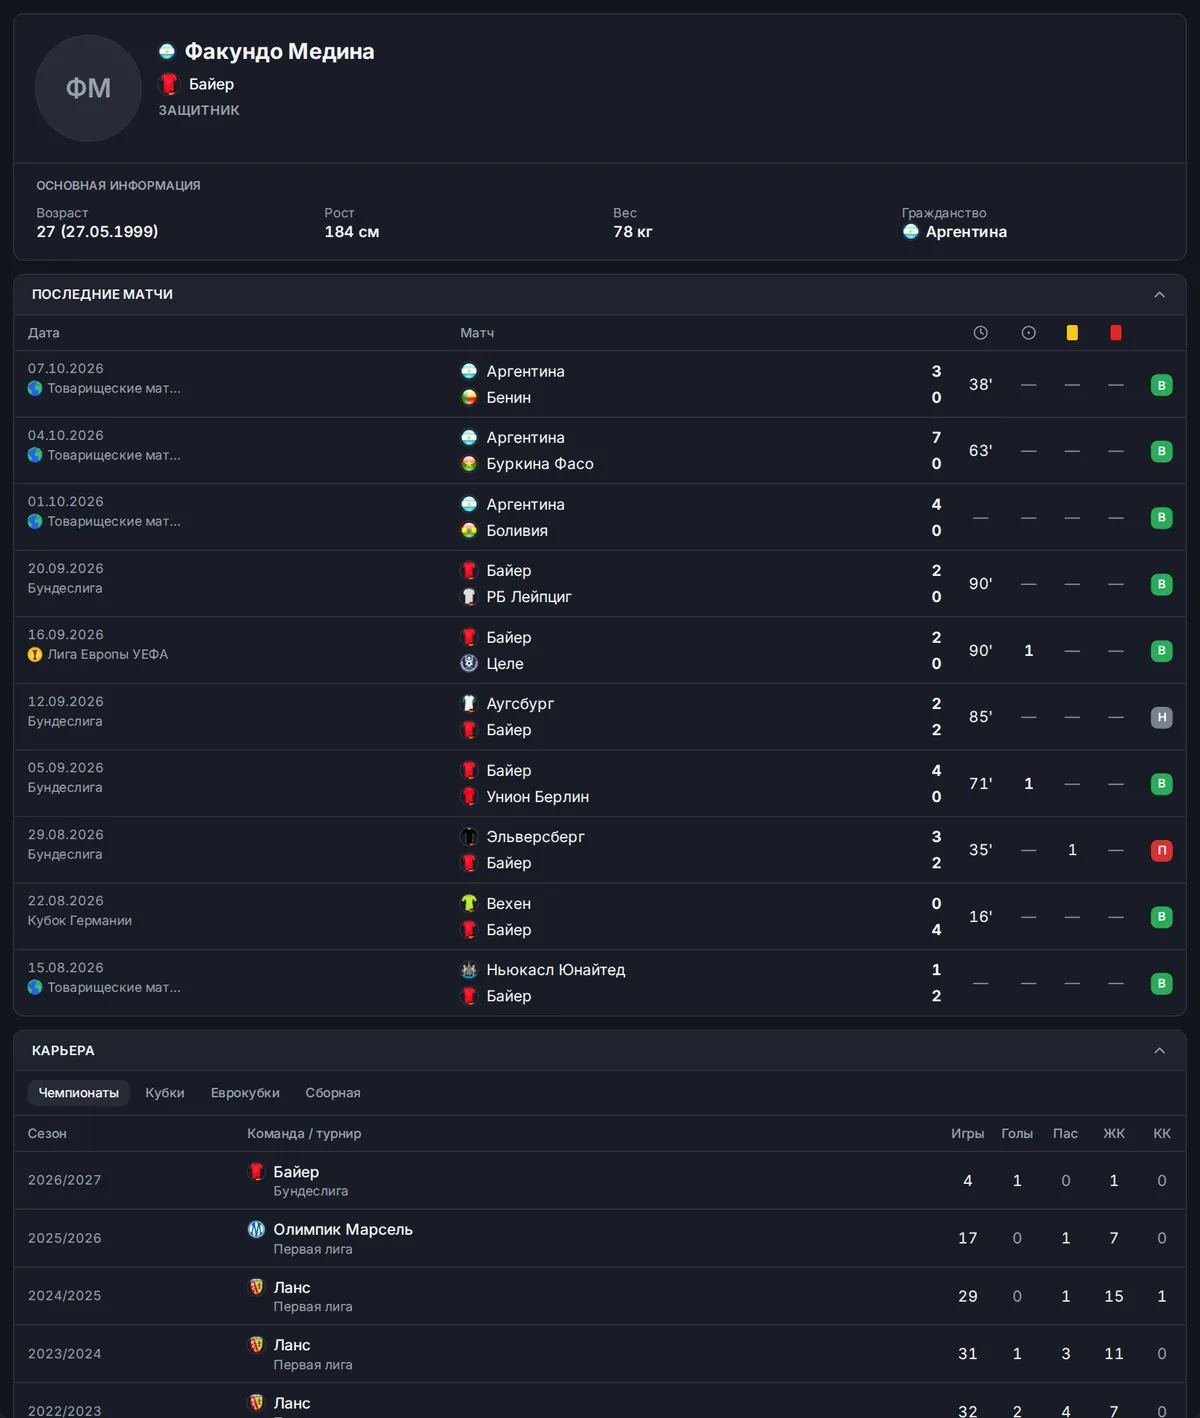
Task: Click the height value 184 см
Action: 352,232
